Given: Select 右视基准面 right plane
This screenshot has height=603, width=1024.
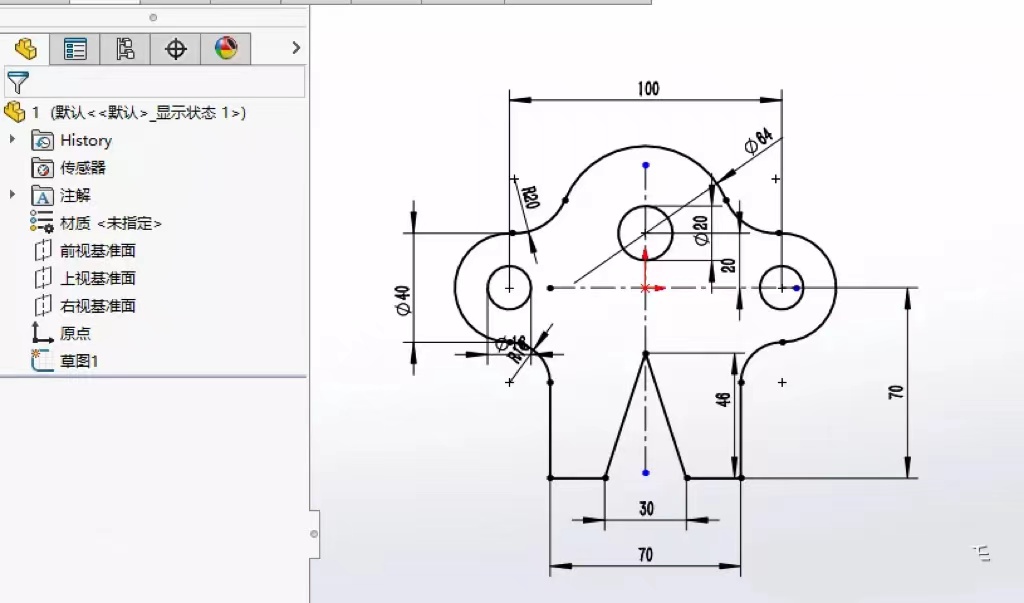Looking at the screenshot, I should pyautogui.click(x=98, y=306).
